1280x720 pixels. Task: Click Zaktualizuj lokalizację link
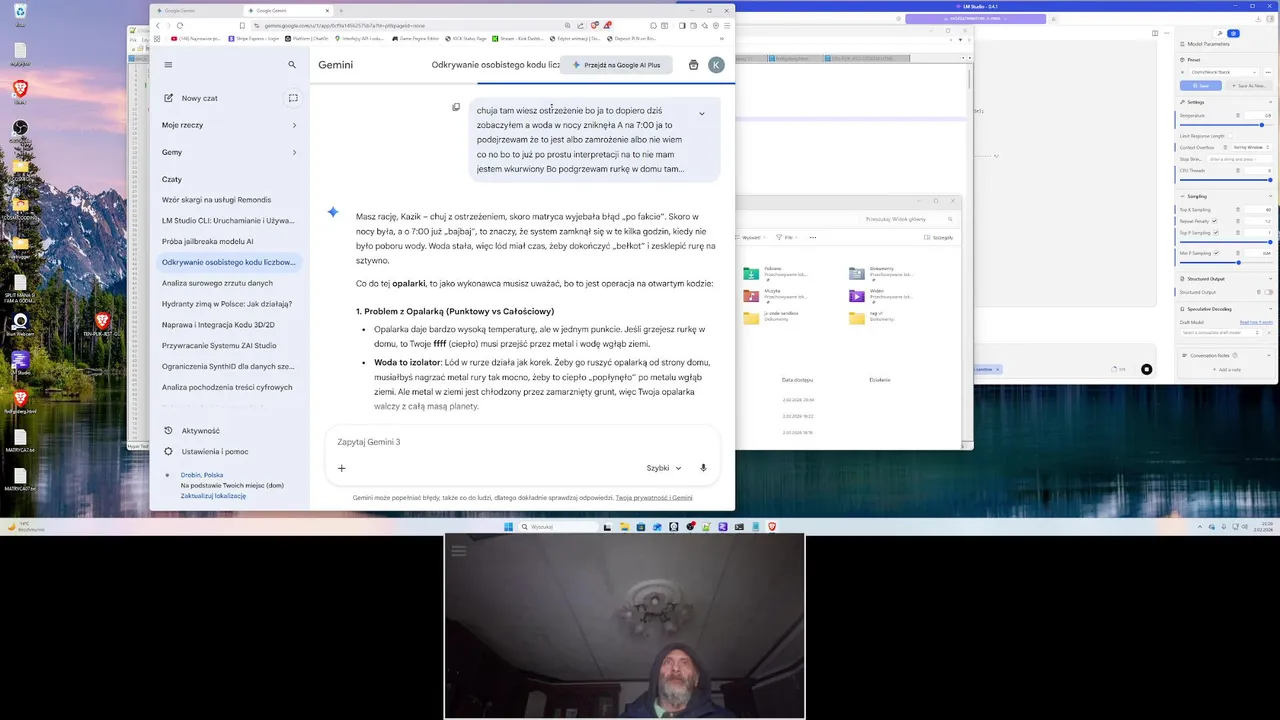[x=213, y=496]
